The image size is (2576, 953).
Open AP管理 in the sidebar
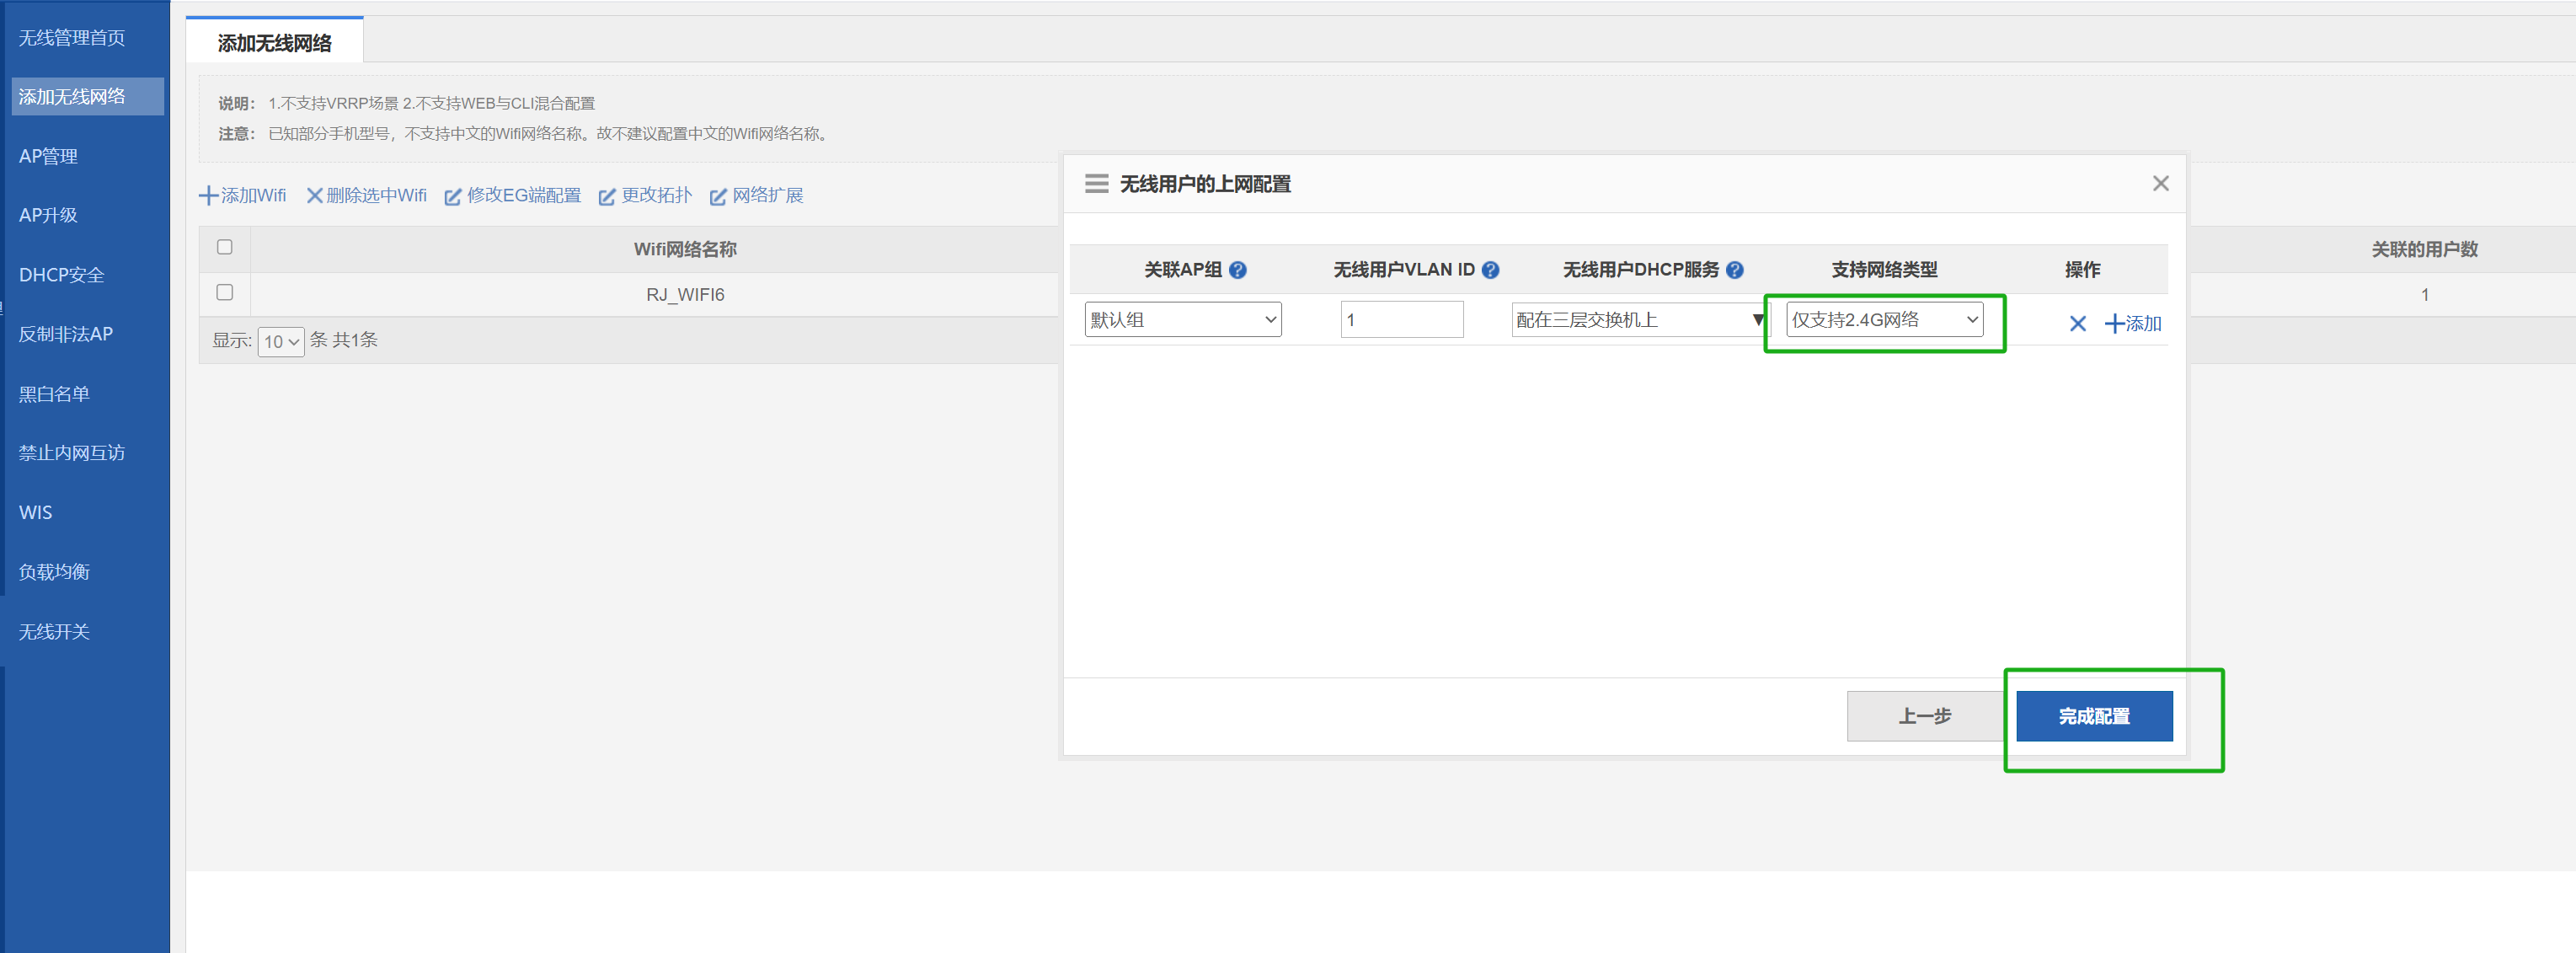click(x=48, y=156)
